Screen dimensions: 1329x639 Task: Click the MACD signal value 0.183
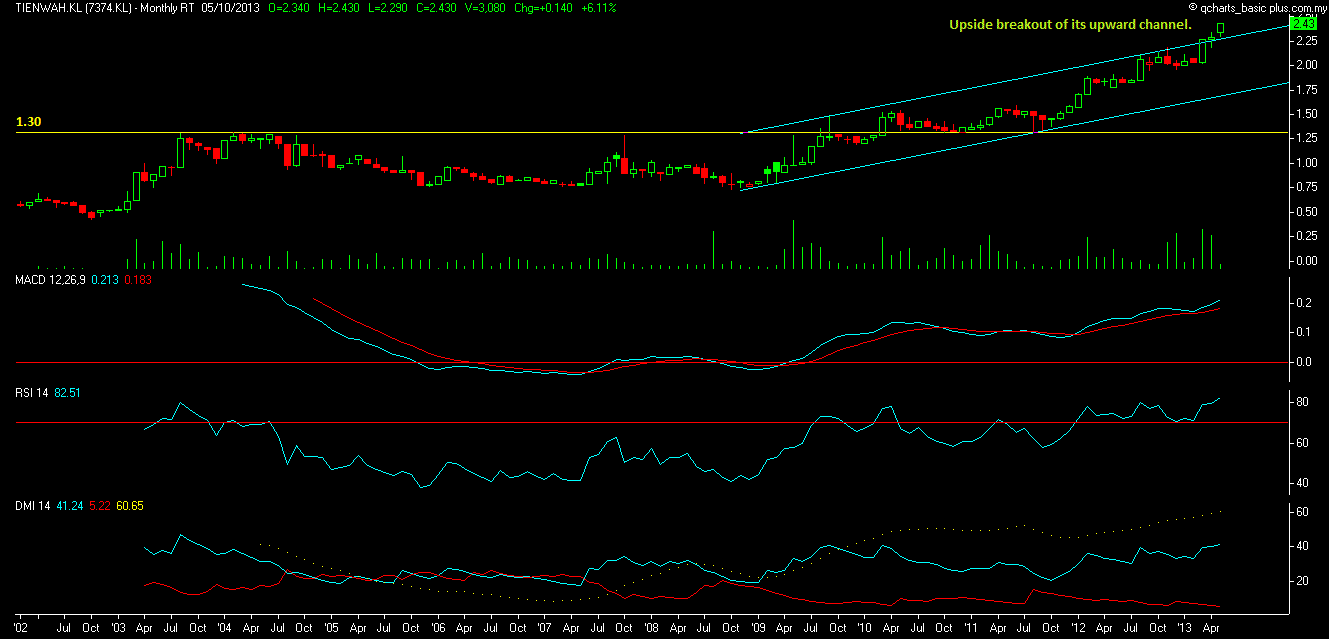tap(136, 282)
